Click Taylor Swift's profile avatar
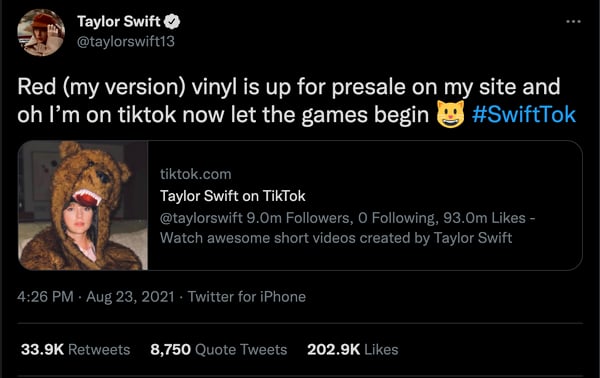This screenshot has height=378, width=600. click(x=41, y=33)
